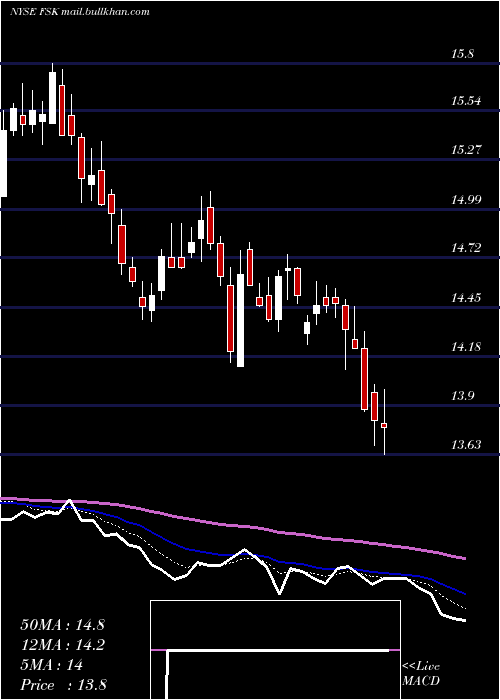This screenshot has height=700, width=500.
Task: Click the <<Live MACD label
Action: pyautogui.click(x=421, y=674)
